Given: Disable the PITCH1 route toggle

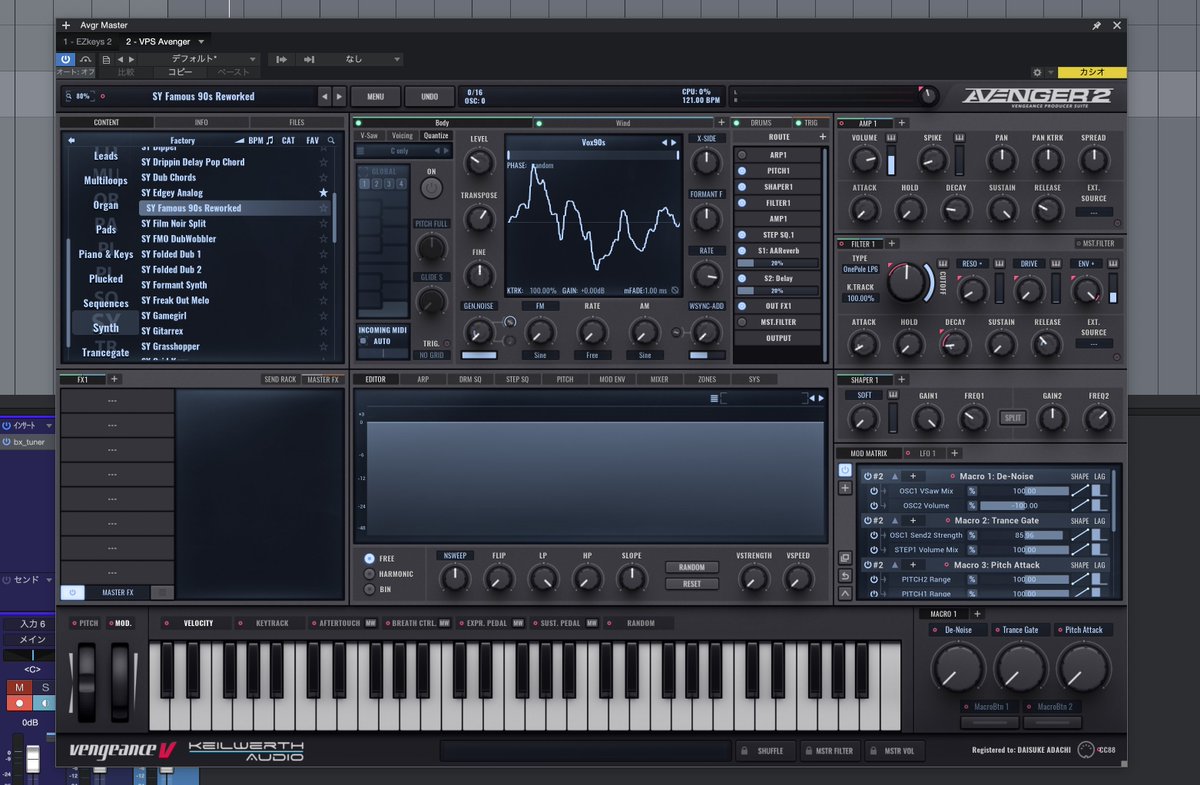Looking at the screenshot, I should pos(742,171).
